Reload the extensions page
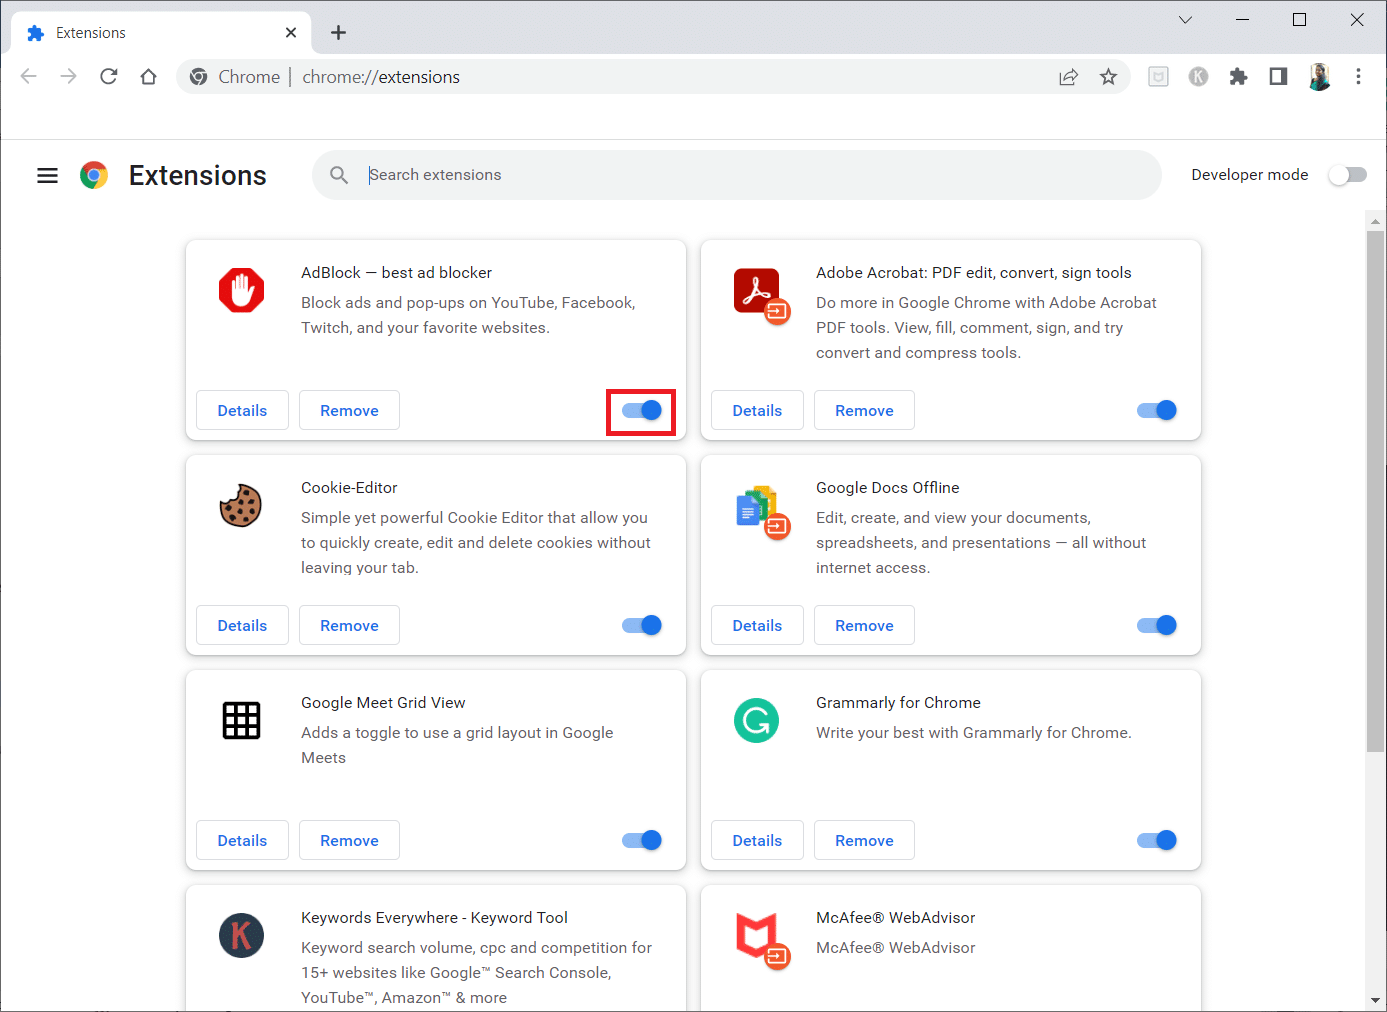Screen dimensions: 1387x1012 click(x=108, y=77)
